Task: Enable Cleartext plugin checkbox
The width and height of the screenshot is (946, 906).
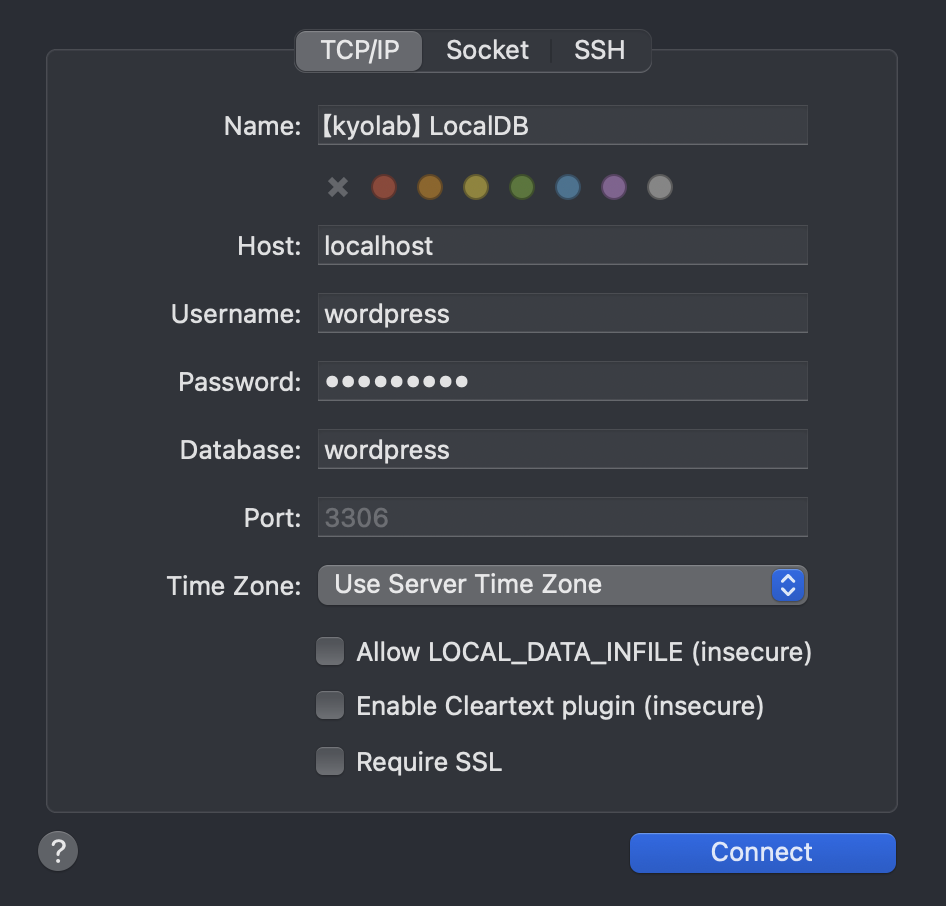Action: point(330,706)
